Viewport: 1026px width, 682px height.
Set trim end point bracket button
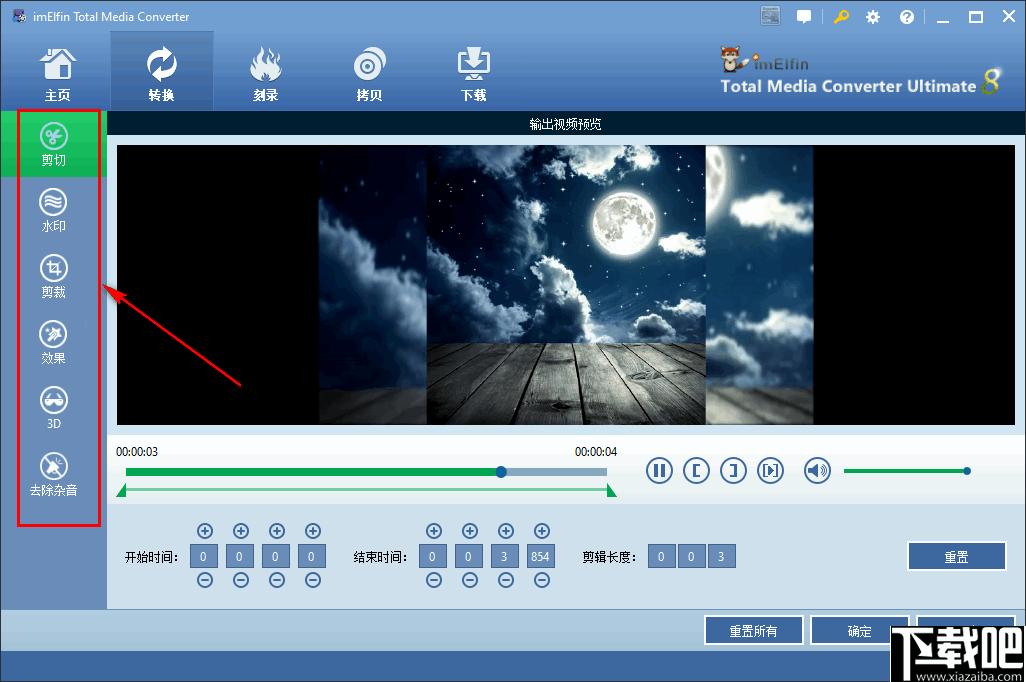pos(734,471)
